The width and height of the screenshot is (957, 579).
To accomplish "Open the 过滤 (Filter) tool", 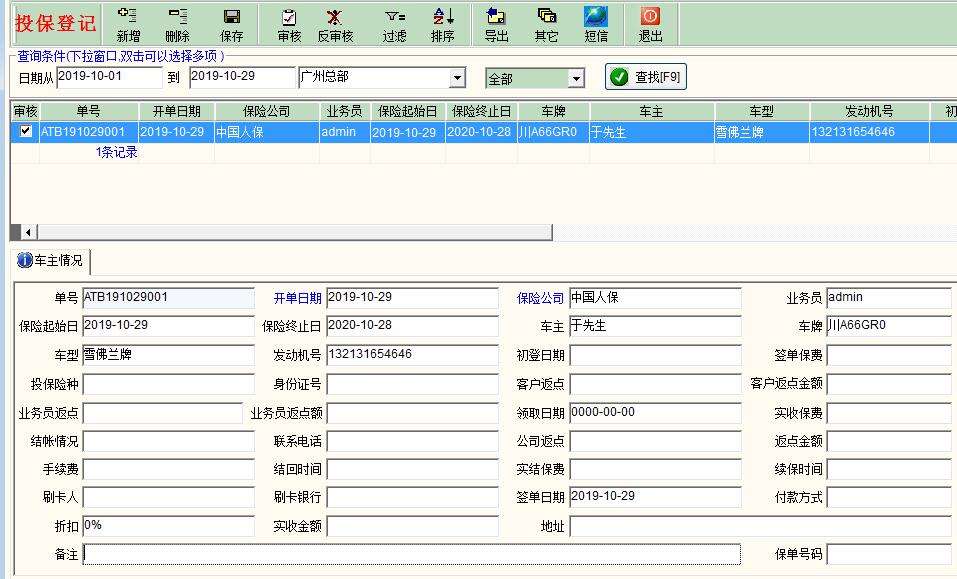I will (x=394, y=24).
